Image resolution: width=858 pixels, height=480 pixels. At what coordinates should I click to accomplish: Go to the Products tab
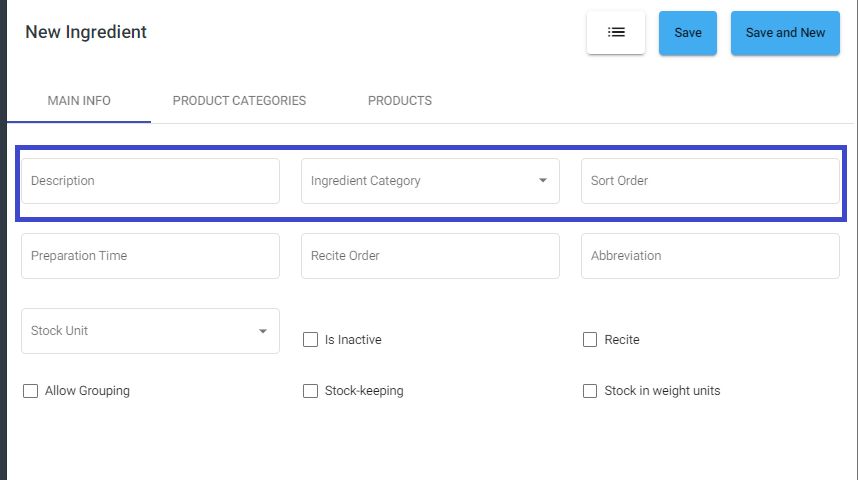pos(399,101)
